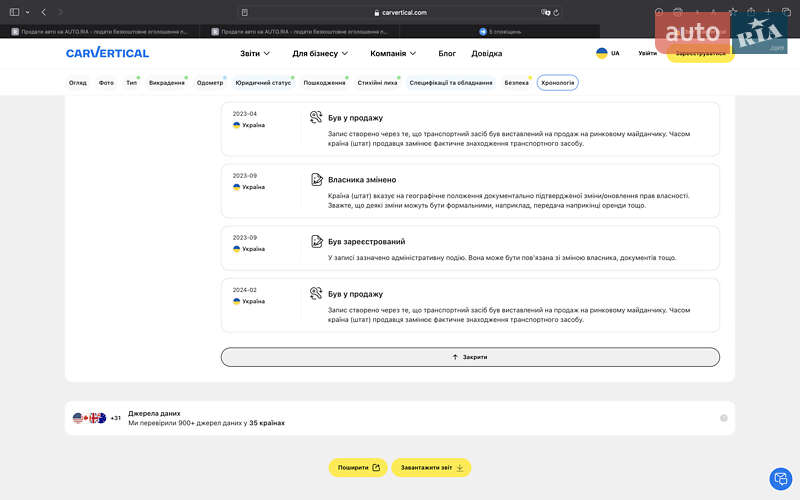Screen dimensions: 800x500
Task: Select the 'Юридичний статус' tab
Action: point(262,83)
